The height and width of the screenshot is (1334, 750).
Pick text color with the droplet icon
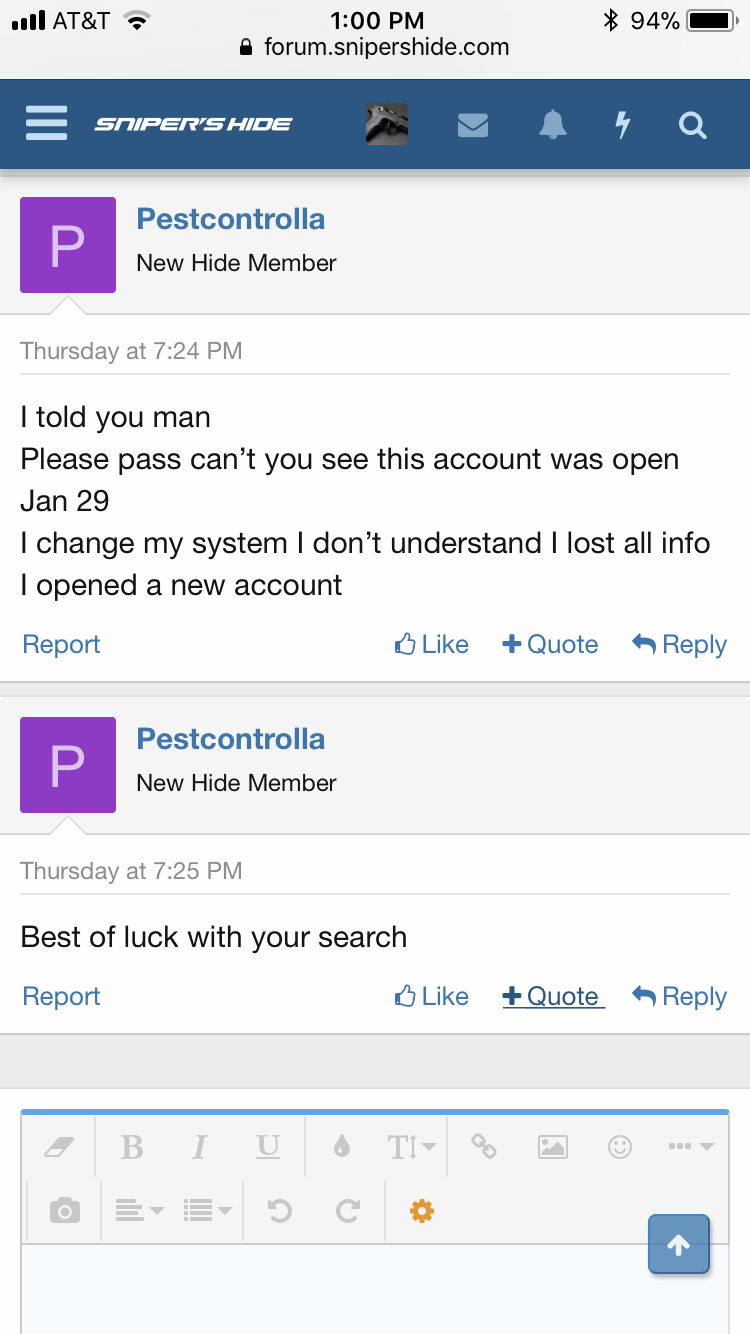pos(342,1147)
